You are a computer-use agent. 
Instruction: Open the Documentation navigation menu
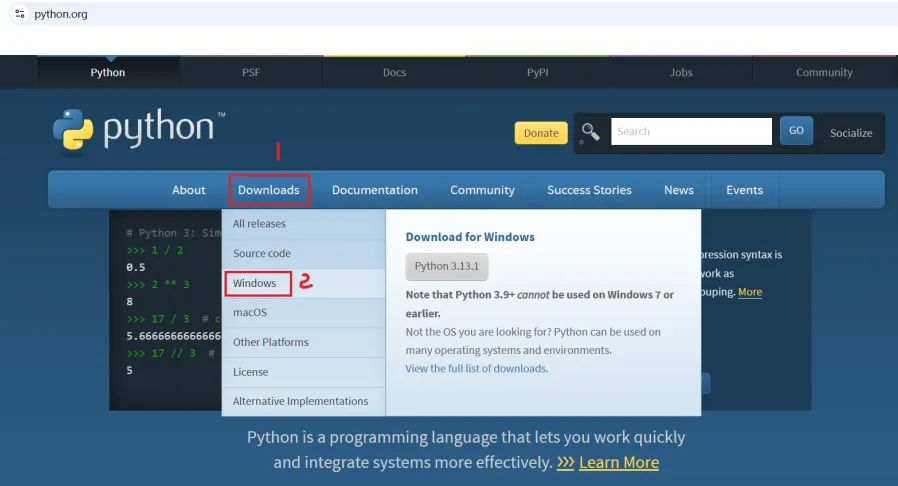coord(375,190)
